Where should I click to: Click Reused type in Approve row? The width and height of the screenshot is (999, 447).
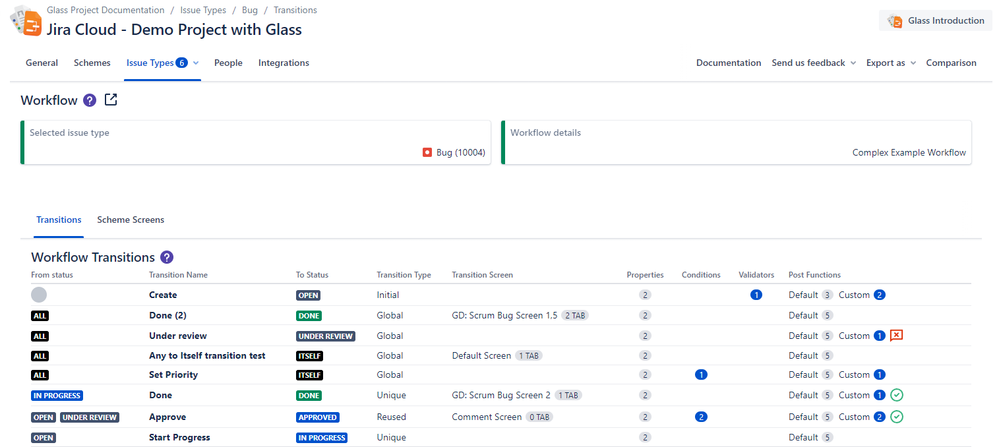[391, 417]
